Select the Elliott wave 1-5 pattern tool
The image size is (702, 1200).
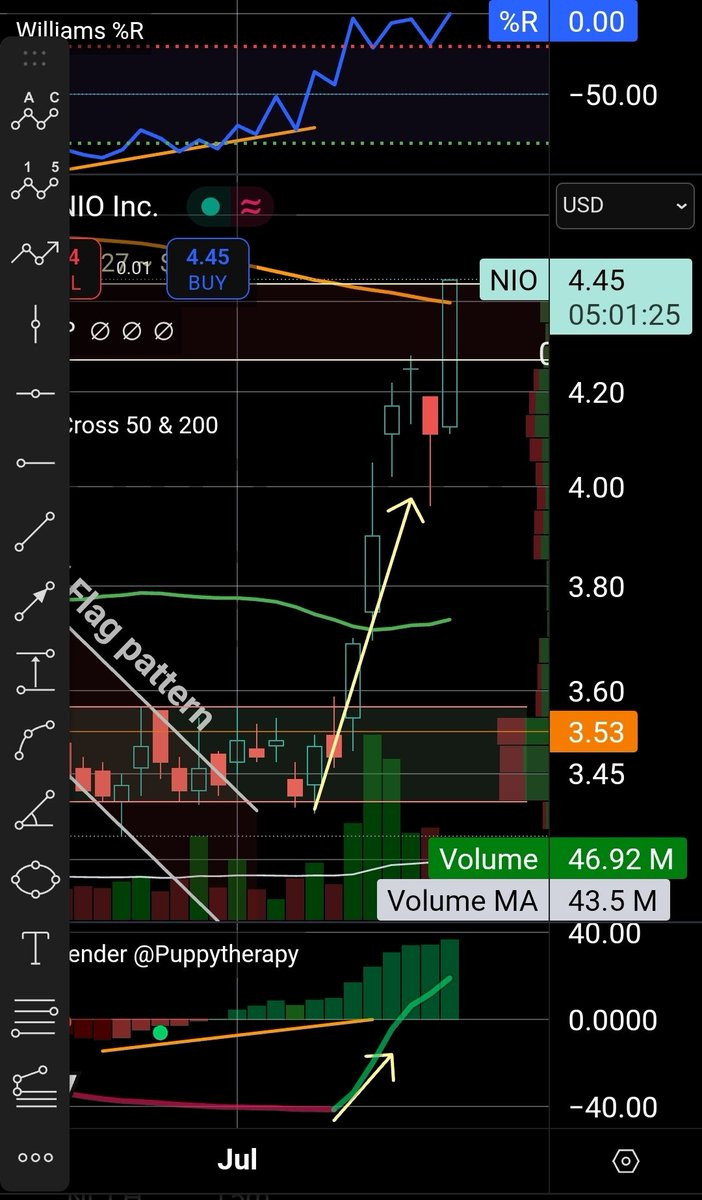coord(35,180)
